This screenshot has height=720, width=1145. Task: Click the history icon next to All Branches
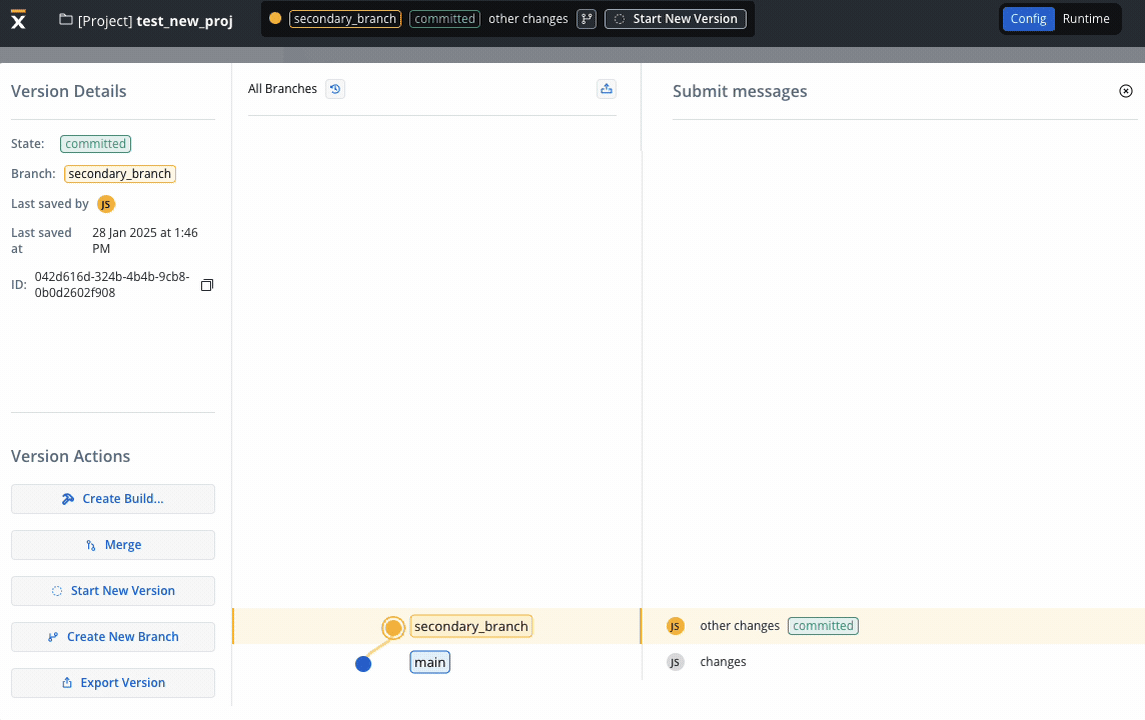click(335, 89)
